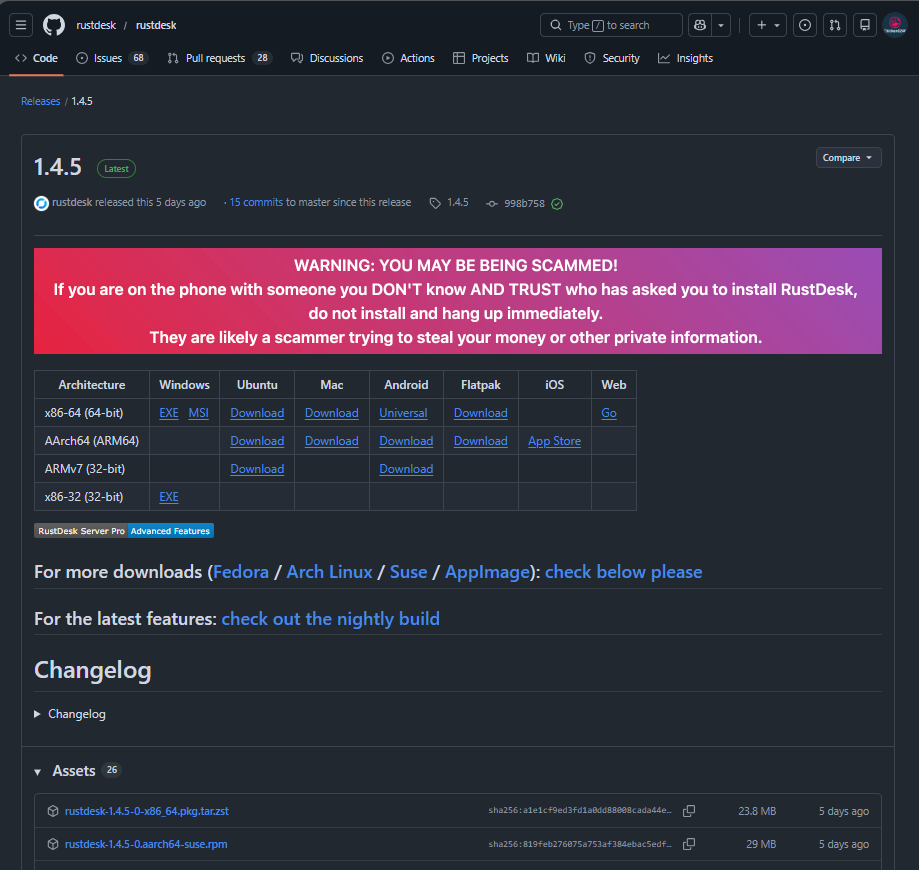Open 'check out the nightly build' link

331,618
